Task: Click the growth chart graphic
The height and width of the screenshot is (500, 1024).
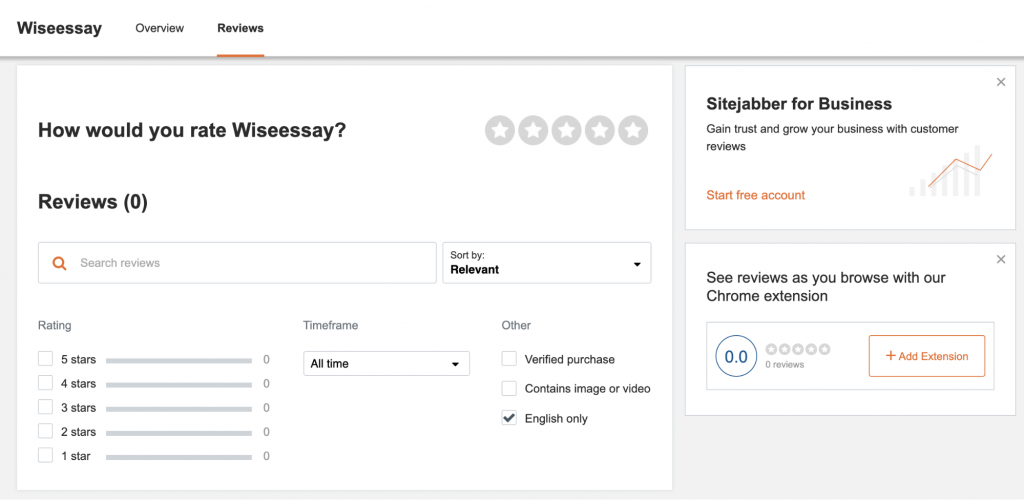Action: [x=951, y=171]
